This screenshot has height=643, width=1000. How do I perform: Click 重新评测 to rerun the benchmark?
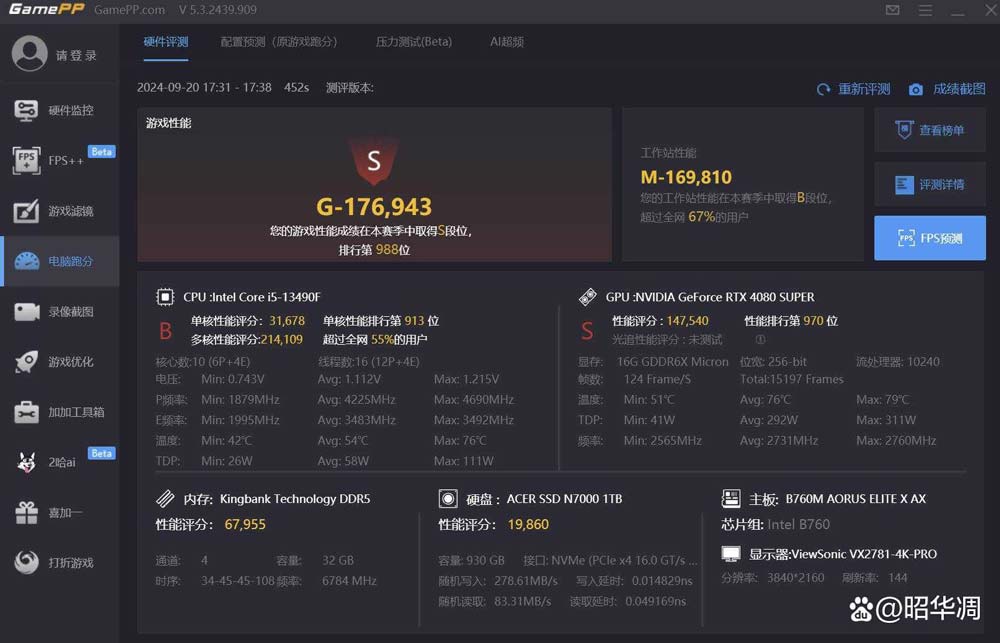tap(853, 89)
